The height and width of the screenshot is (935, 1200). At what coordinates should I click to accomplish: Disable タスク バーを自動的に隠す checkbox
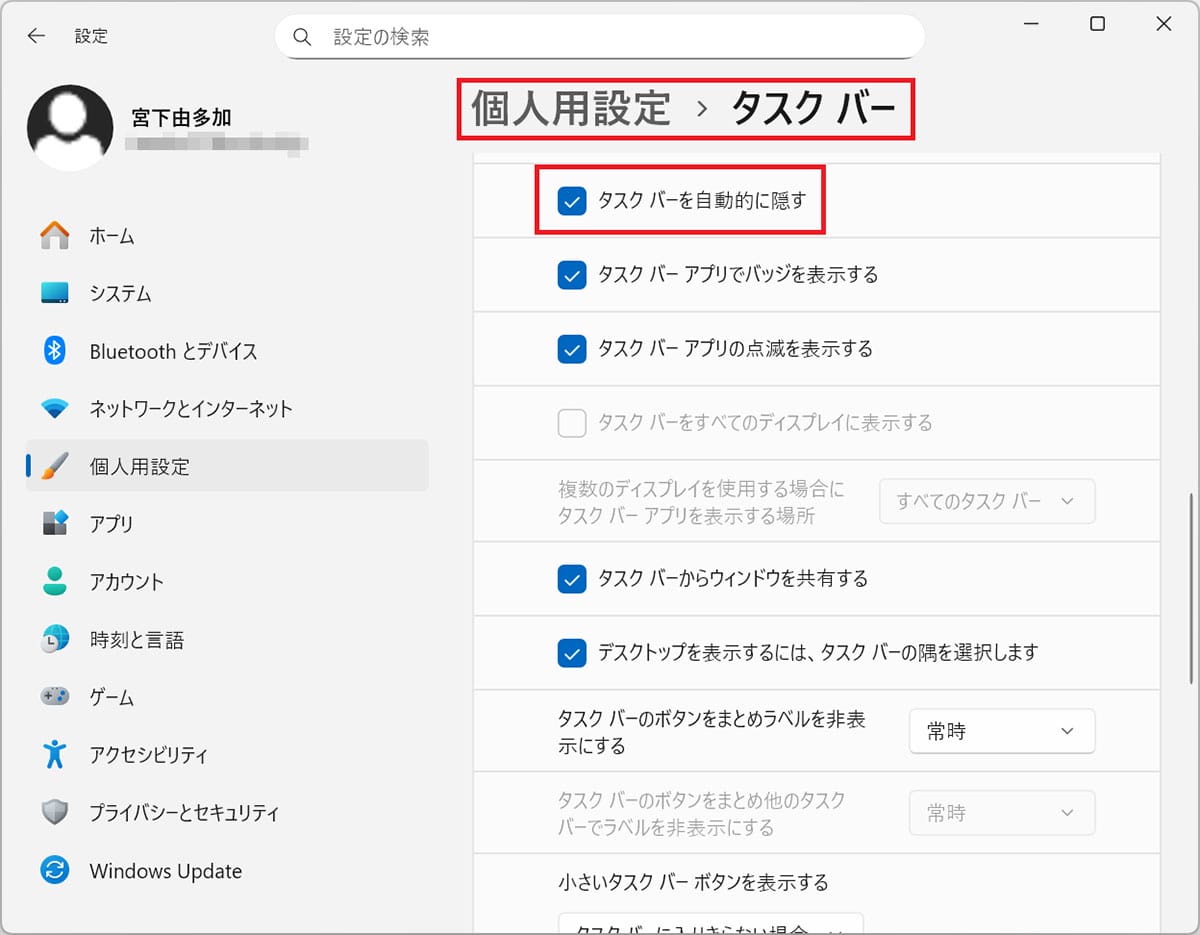click(572, 201)
